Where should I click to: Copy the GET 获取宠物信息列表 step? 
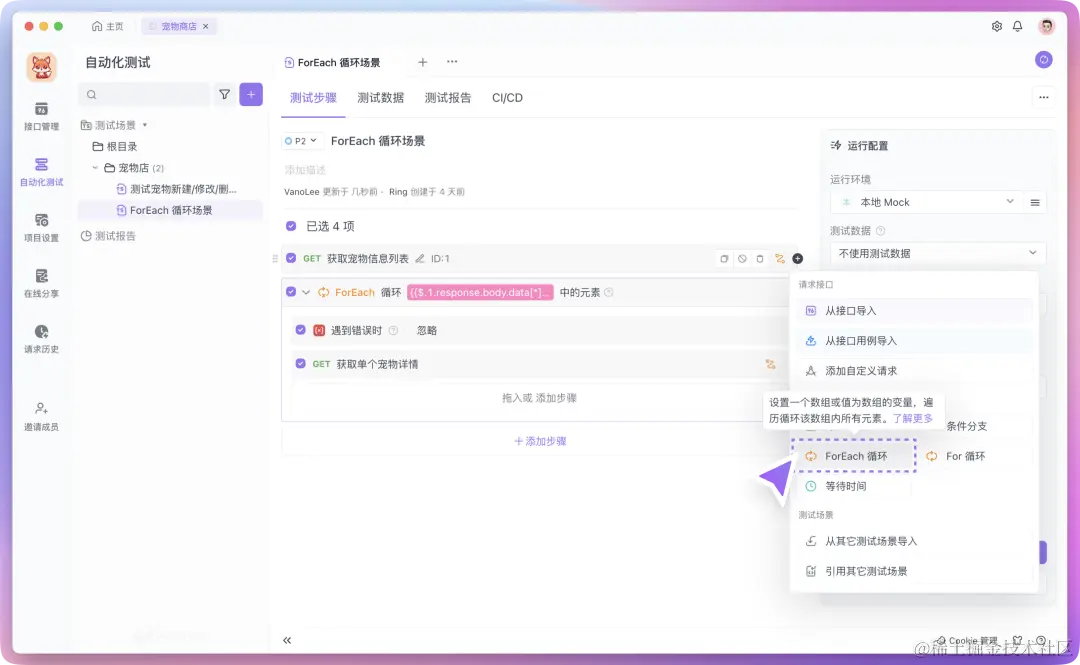pyautogui.click(x=724, y=258)
